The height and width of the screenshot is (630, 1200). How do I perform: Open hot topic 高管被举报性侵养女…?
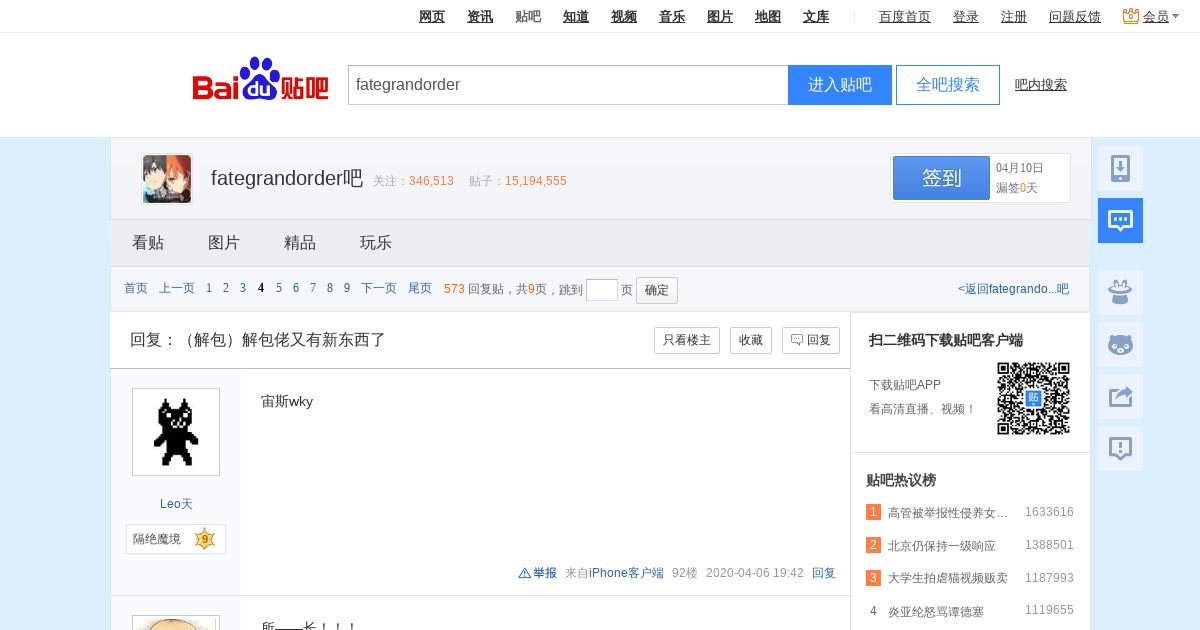point(948,513)
